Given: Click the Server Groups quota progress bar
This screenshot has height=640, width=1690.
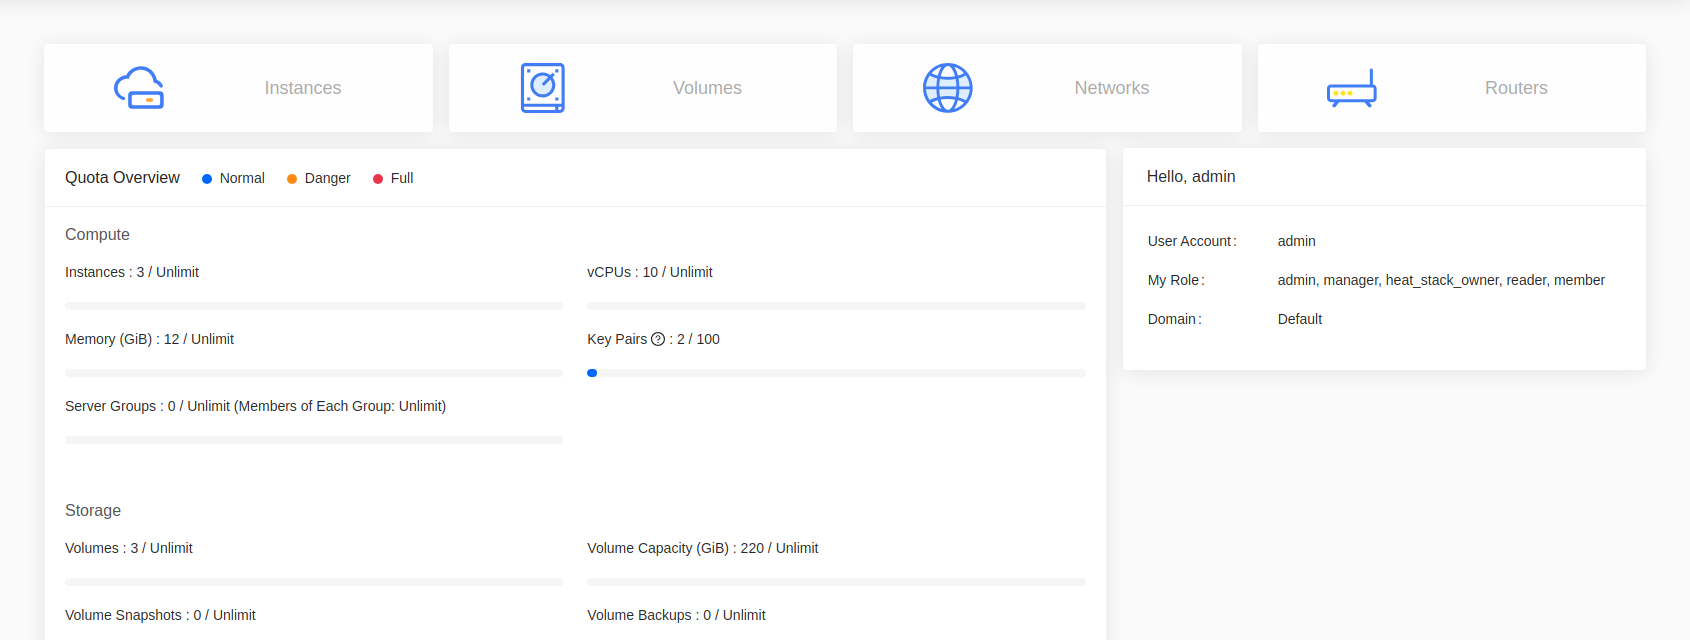Looking at the screenshot, I should point(314,440).
